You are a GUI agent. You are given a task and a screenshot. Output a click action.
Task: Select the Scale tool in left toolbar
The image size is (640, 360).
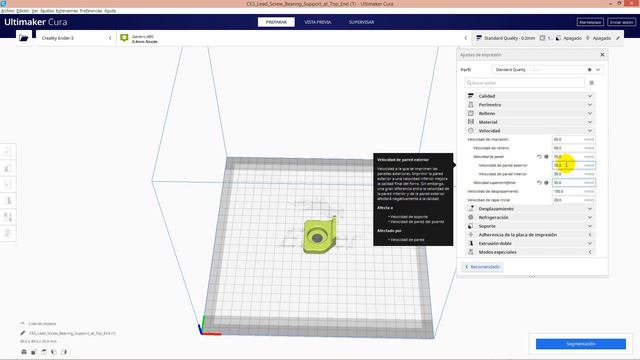tap(7, 168)
